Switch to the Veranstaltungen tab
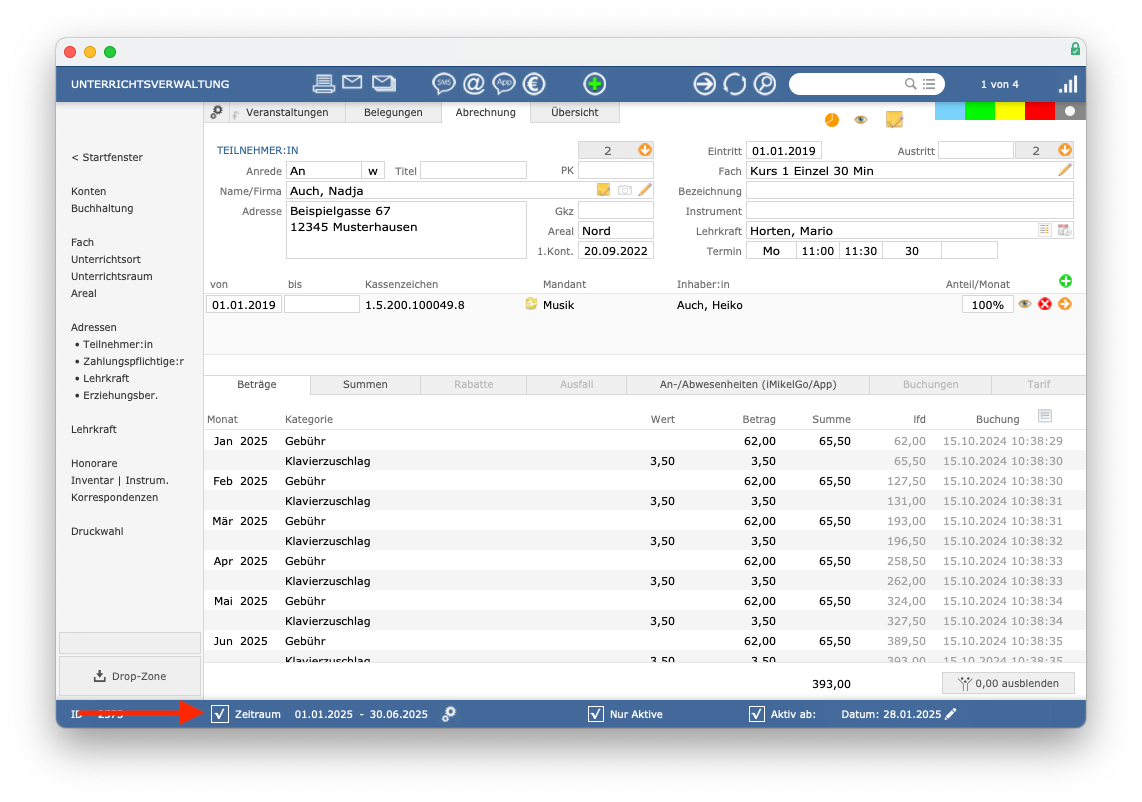1142x802 pixels. tap(287, 112)
